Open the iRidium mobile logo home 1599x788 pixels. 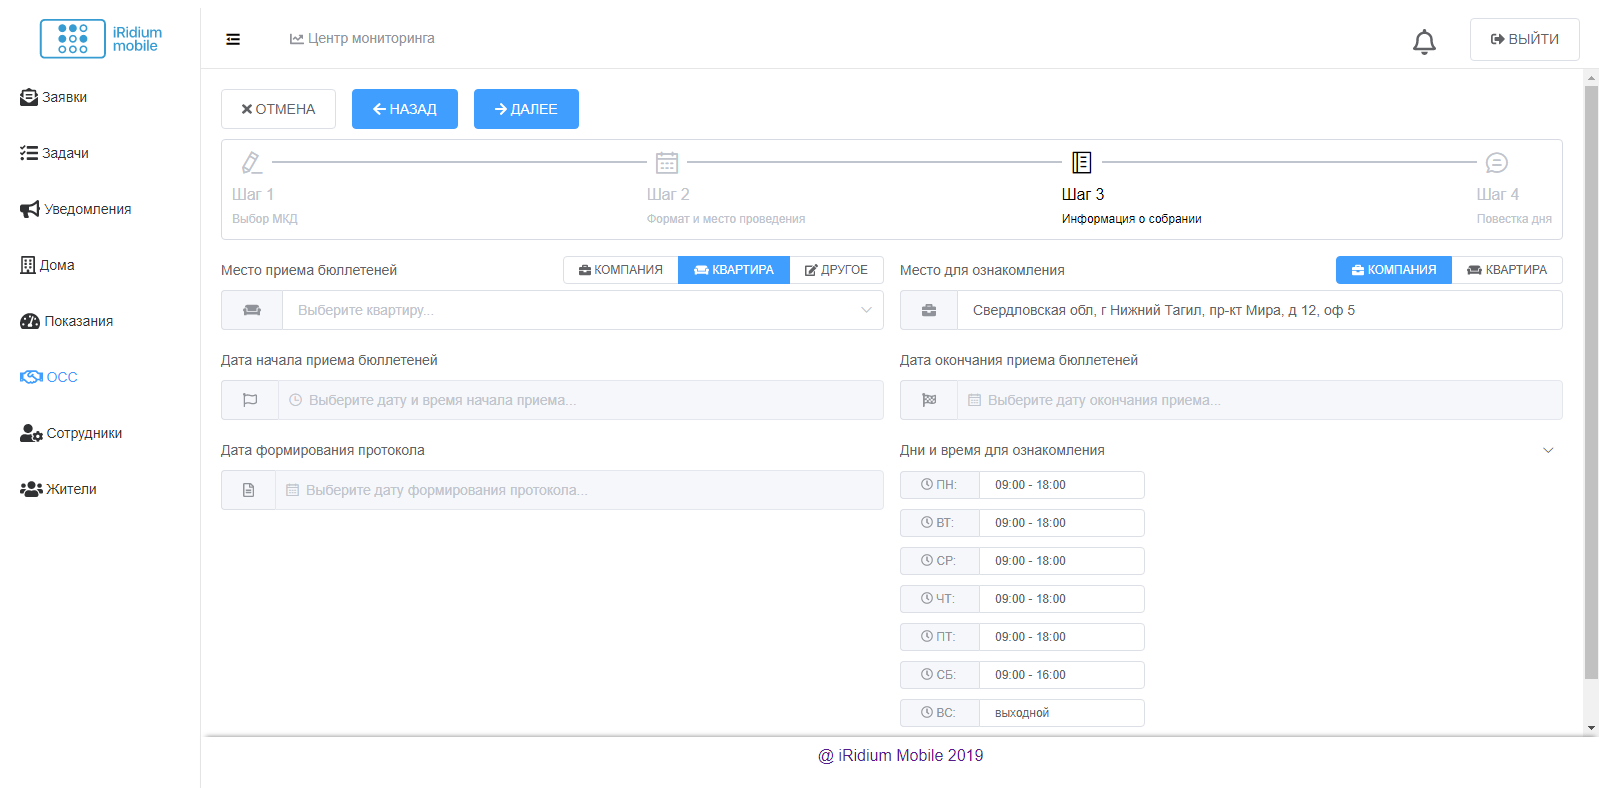tap(100, 39)
